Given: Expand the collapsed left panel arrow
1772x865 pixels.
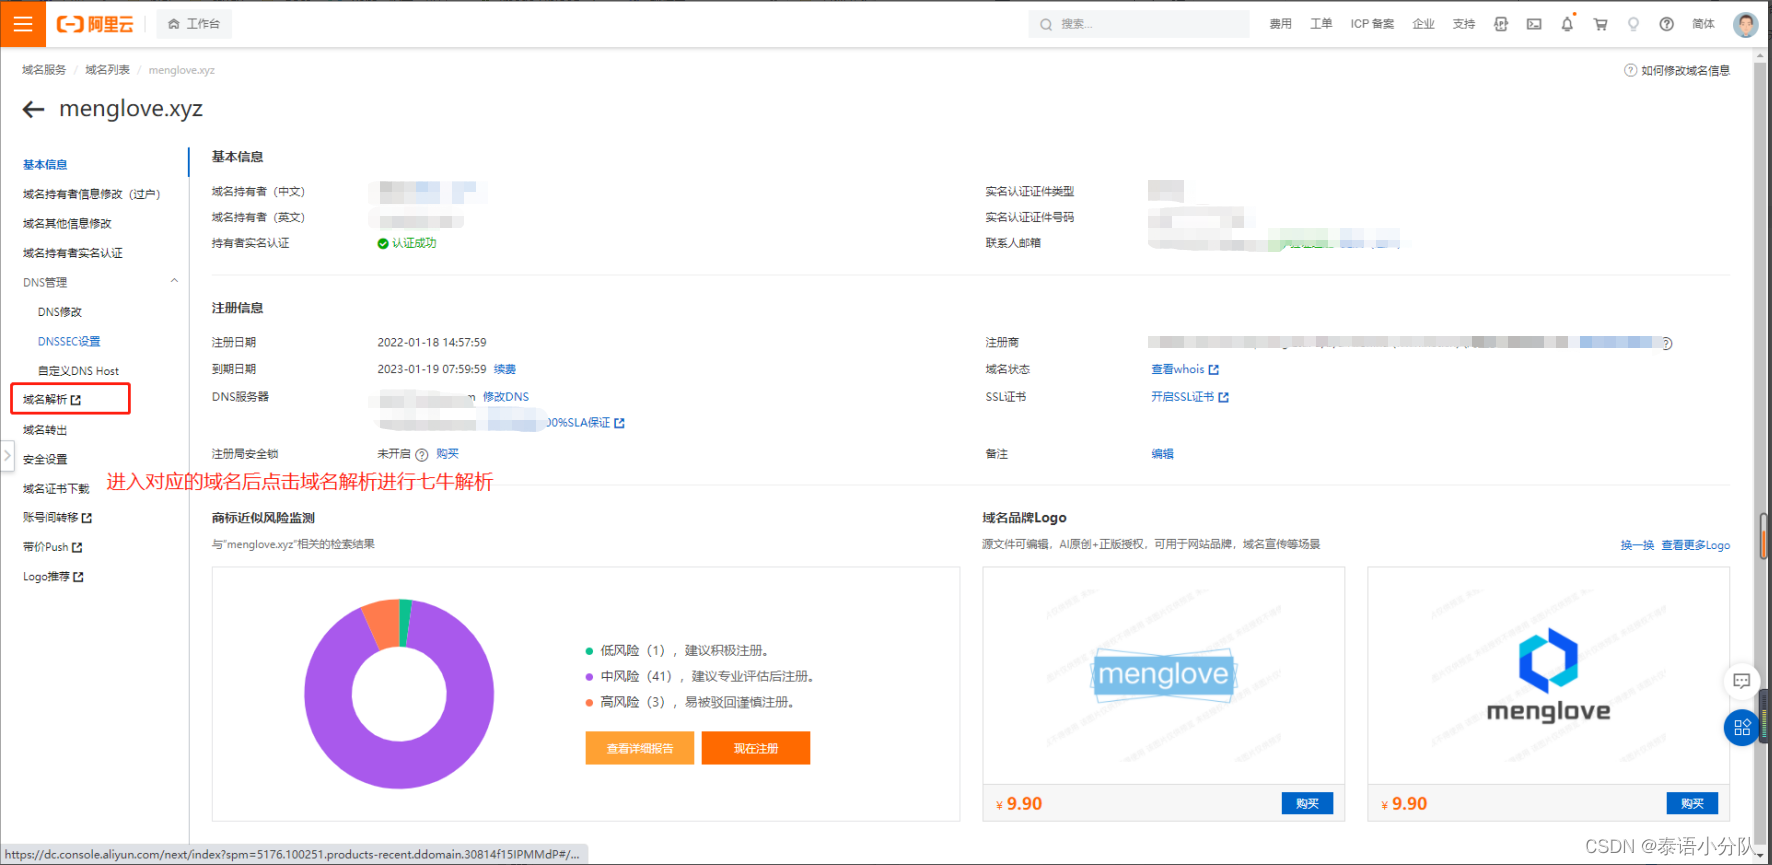Looking at the screenshot, I should point(7,456).
